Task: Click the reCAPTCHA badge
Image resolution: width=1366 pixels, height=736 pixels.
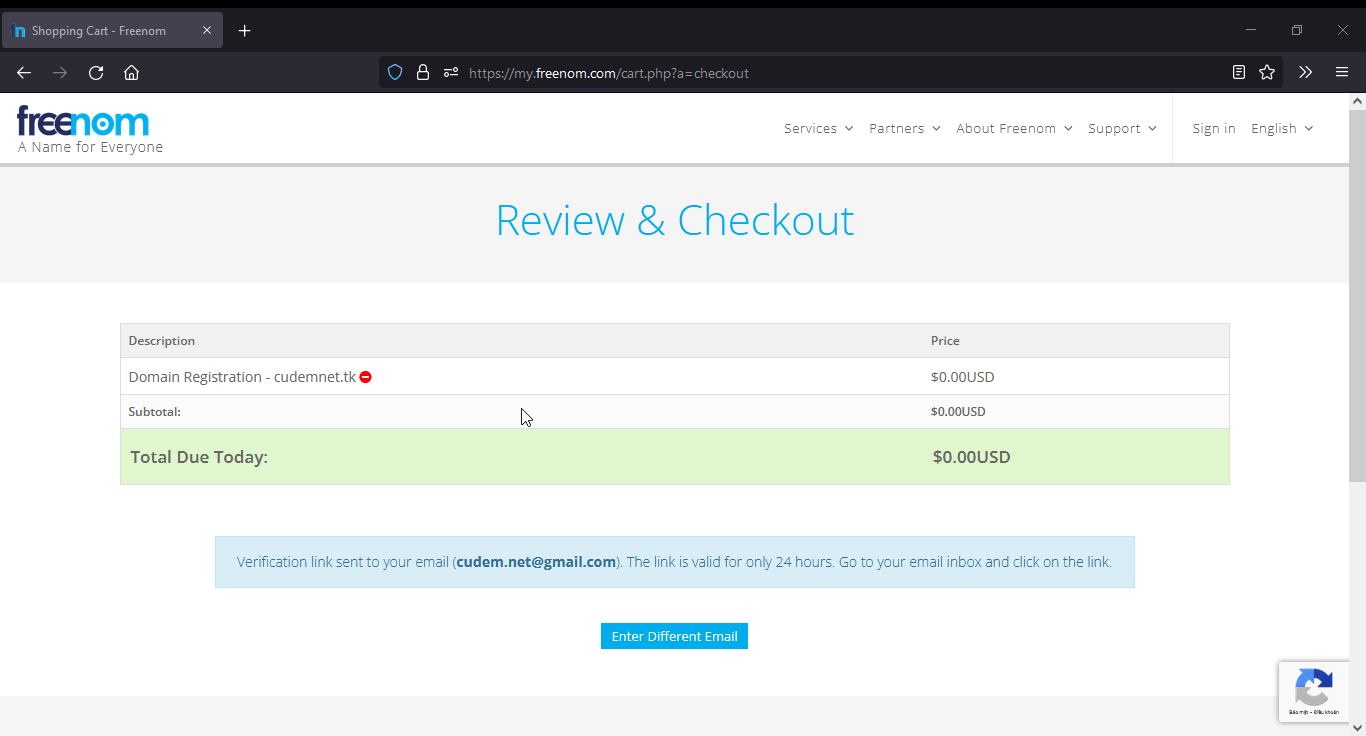Action: [1313, 691]
